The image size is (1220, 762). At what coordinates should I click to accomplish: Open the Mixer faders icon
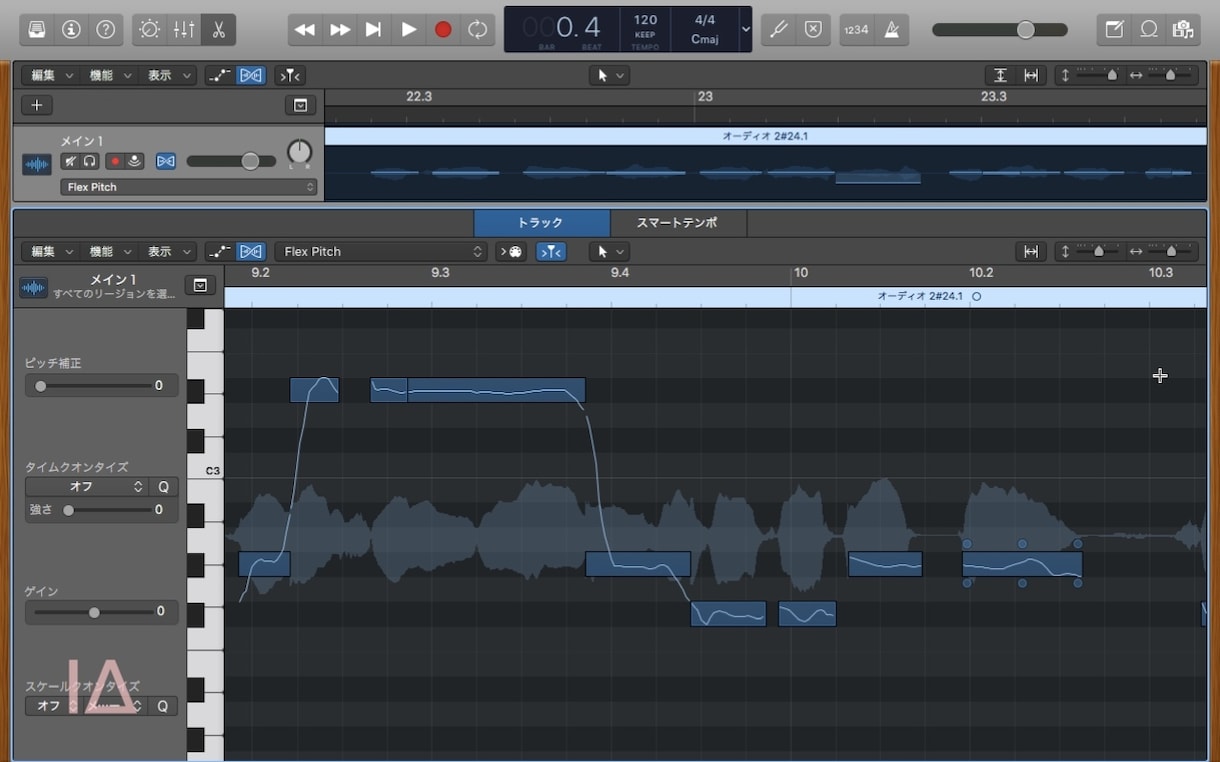pos(184,29)
